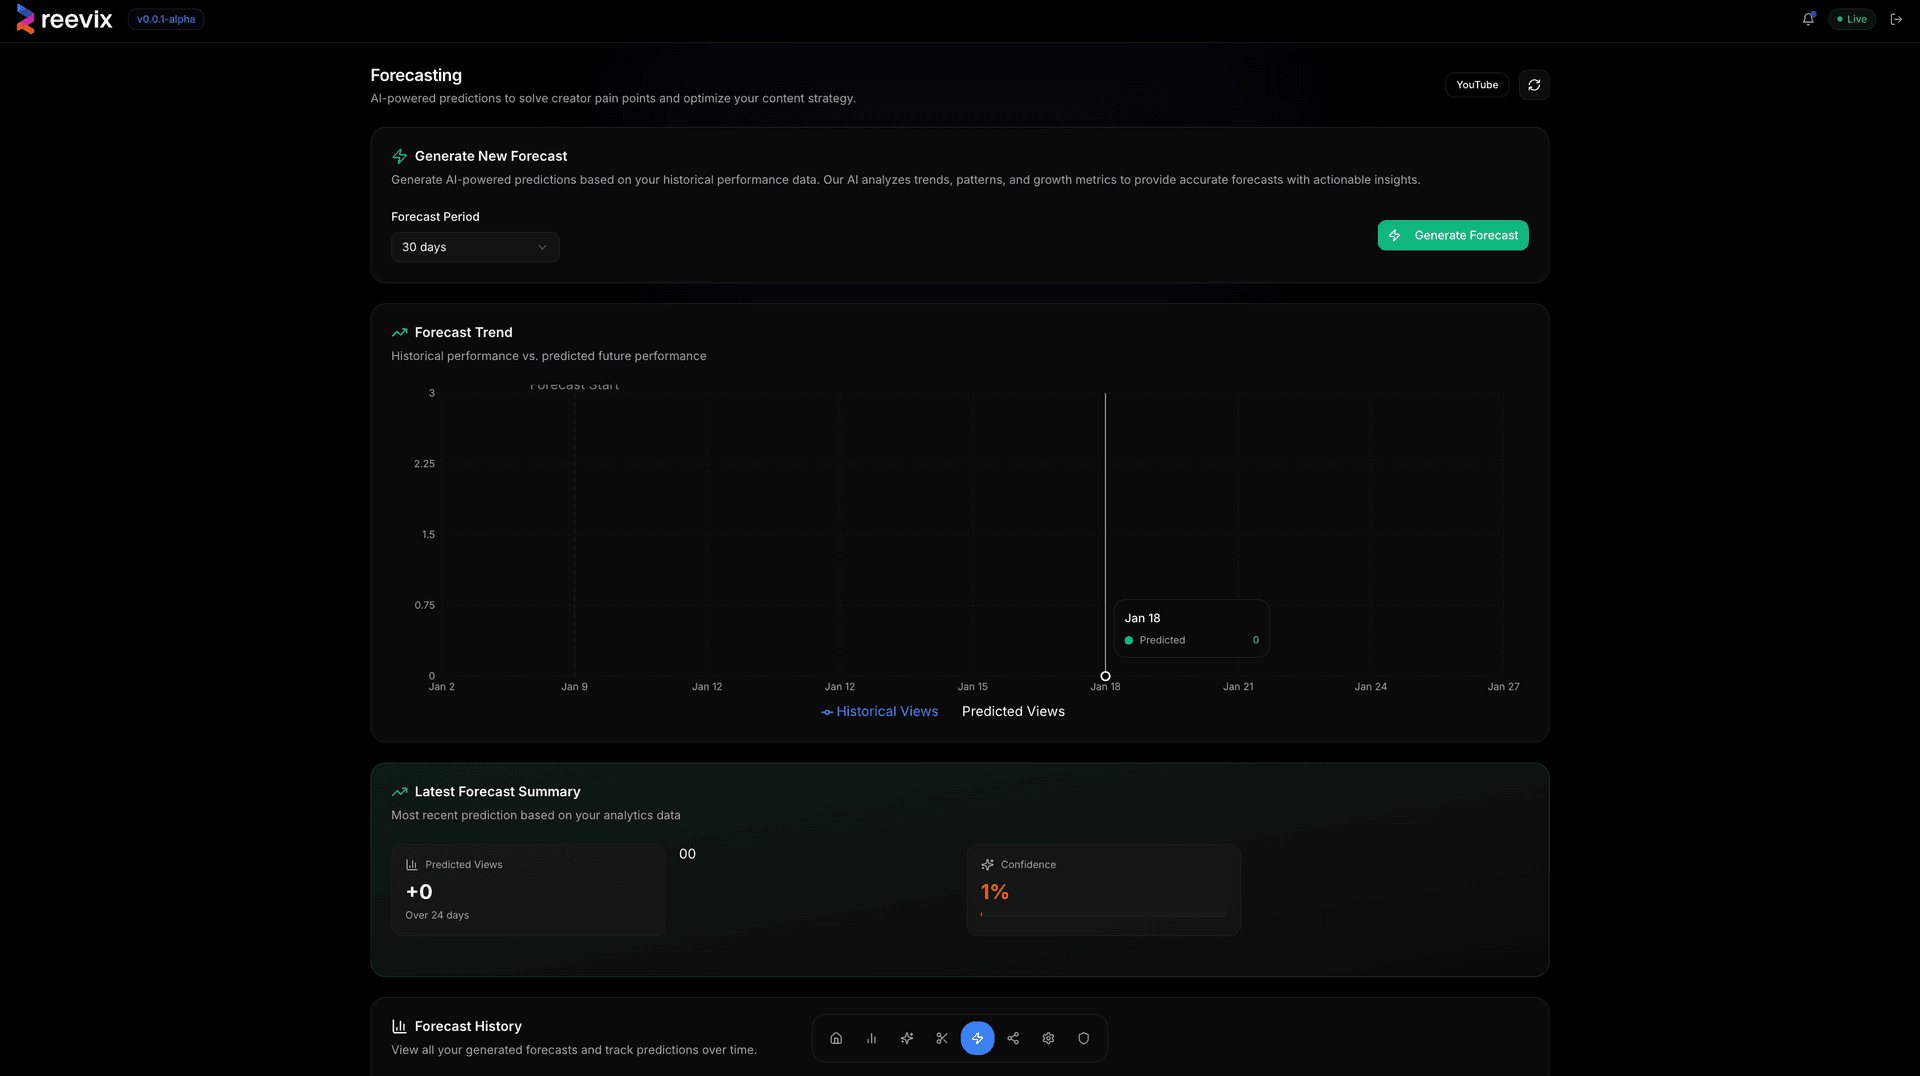The height and width of the screenshot is (1076, 1920).
Task: Navigate to the Home dashboard icon
Action: coord(835,1038)
